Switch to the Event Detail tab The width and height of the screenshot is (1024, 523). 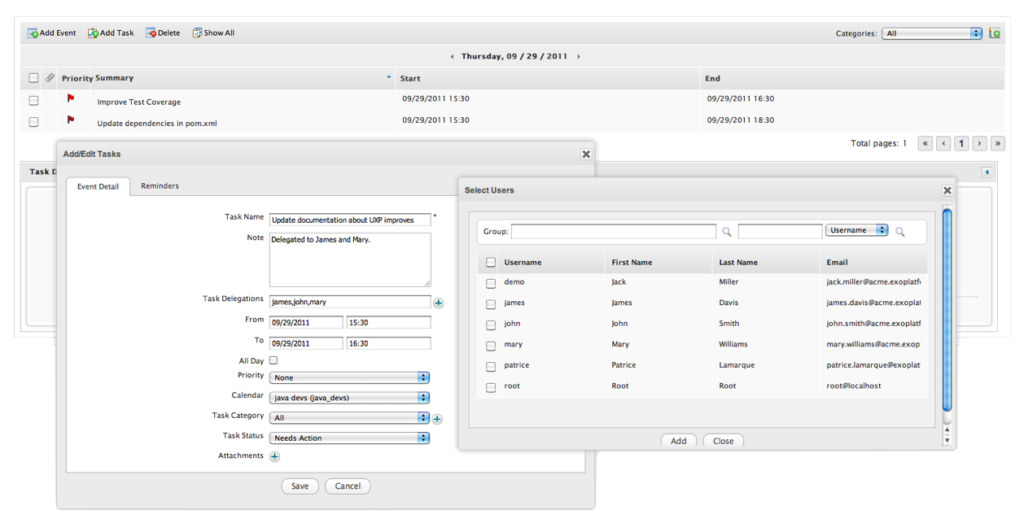click(x=98, y=187)
